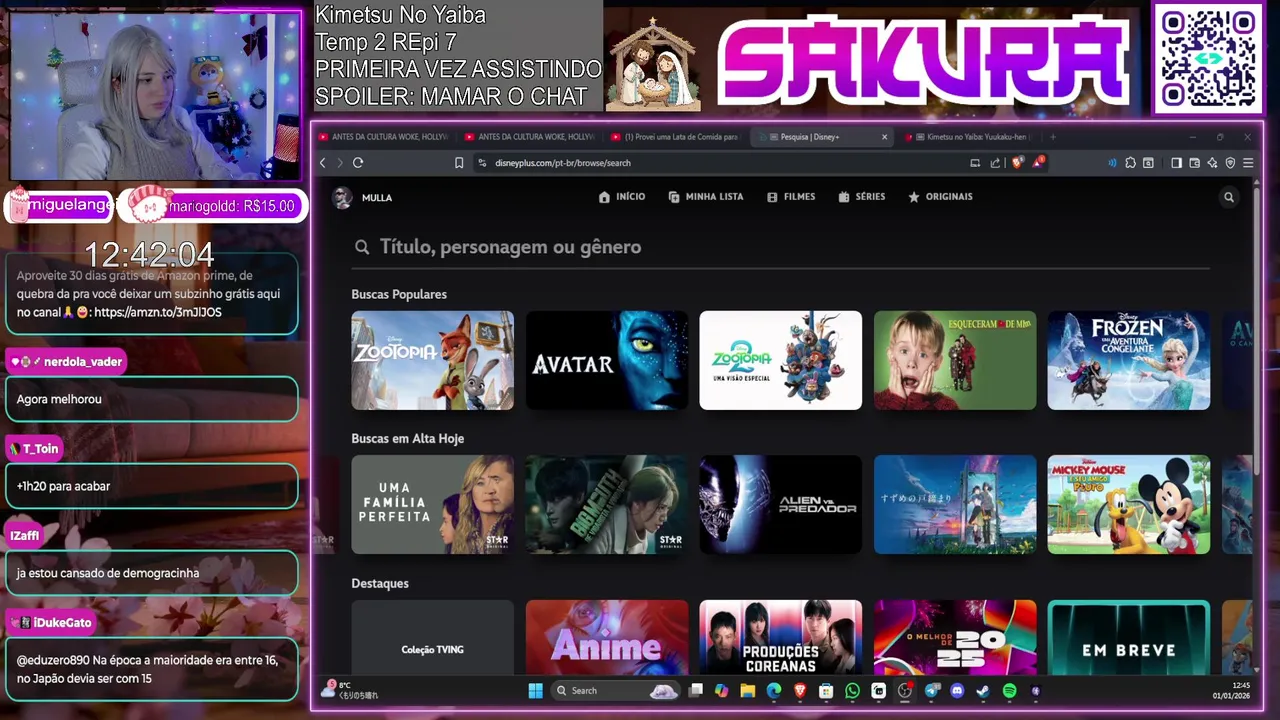Screen dimensions: 1280x720
Task: Click the amzn.to link in chat notice
Action: pos(157,313)
